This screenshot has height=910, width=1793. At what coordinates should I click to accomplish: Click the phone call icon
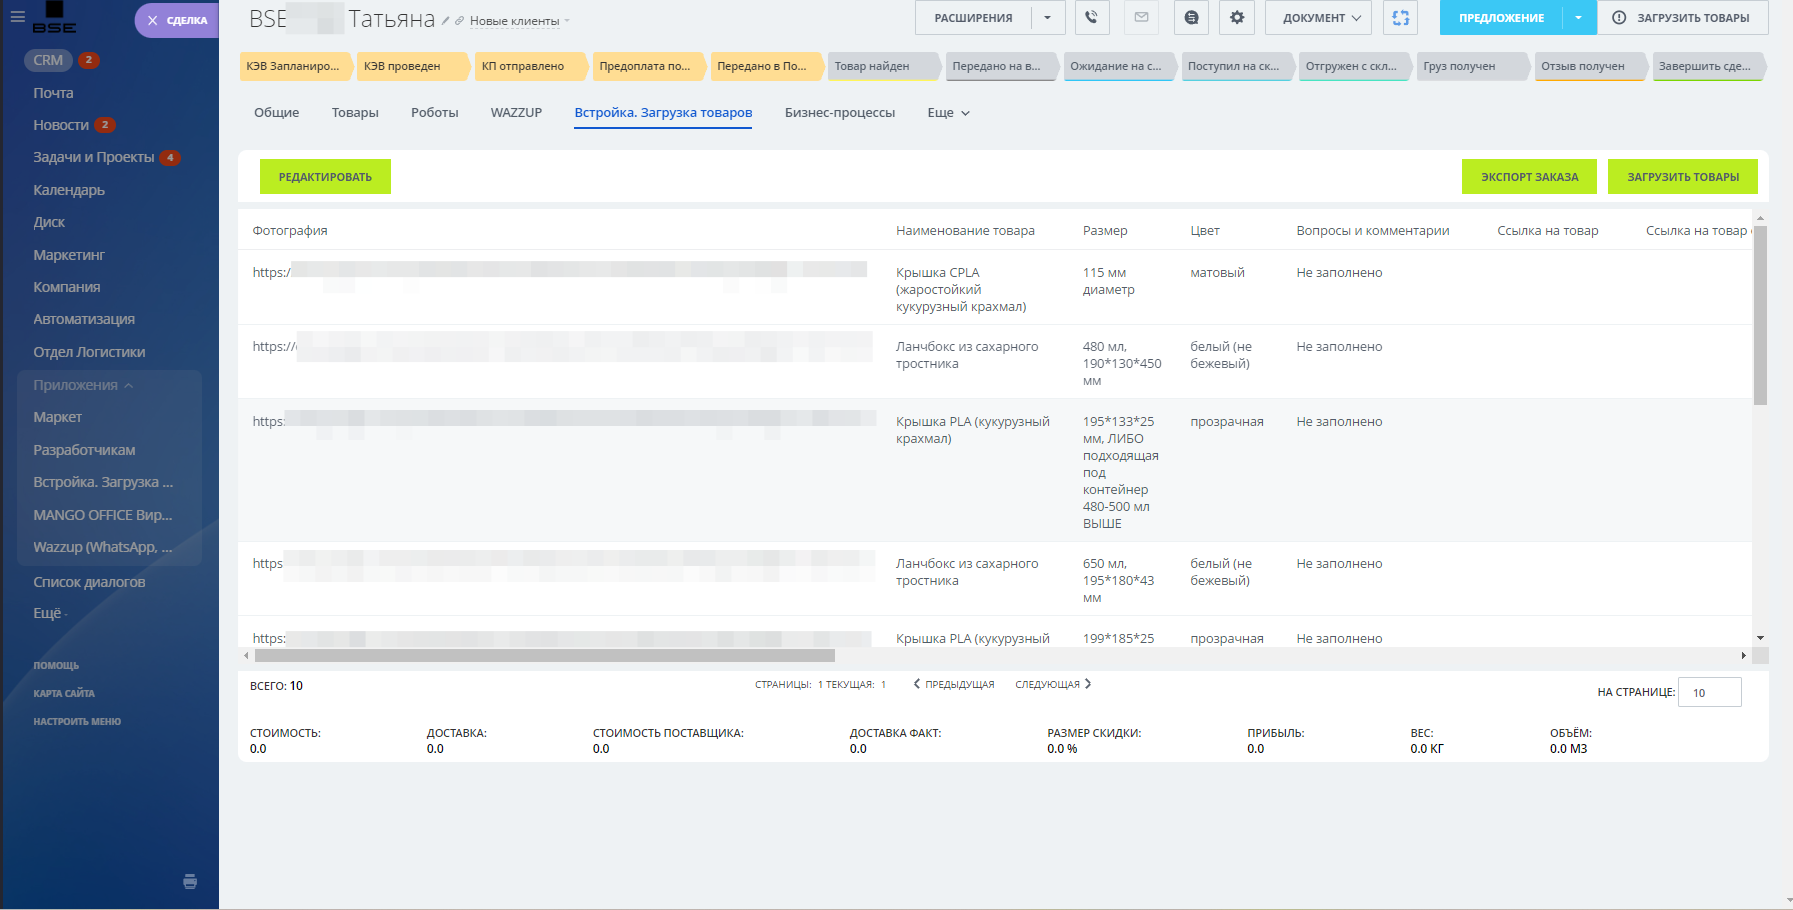pos(1091,18)
